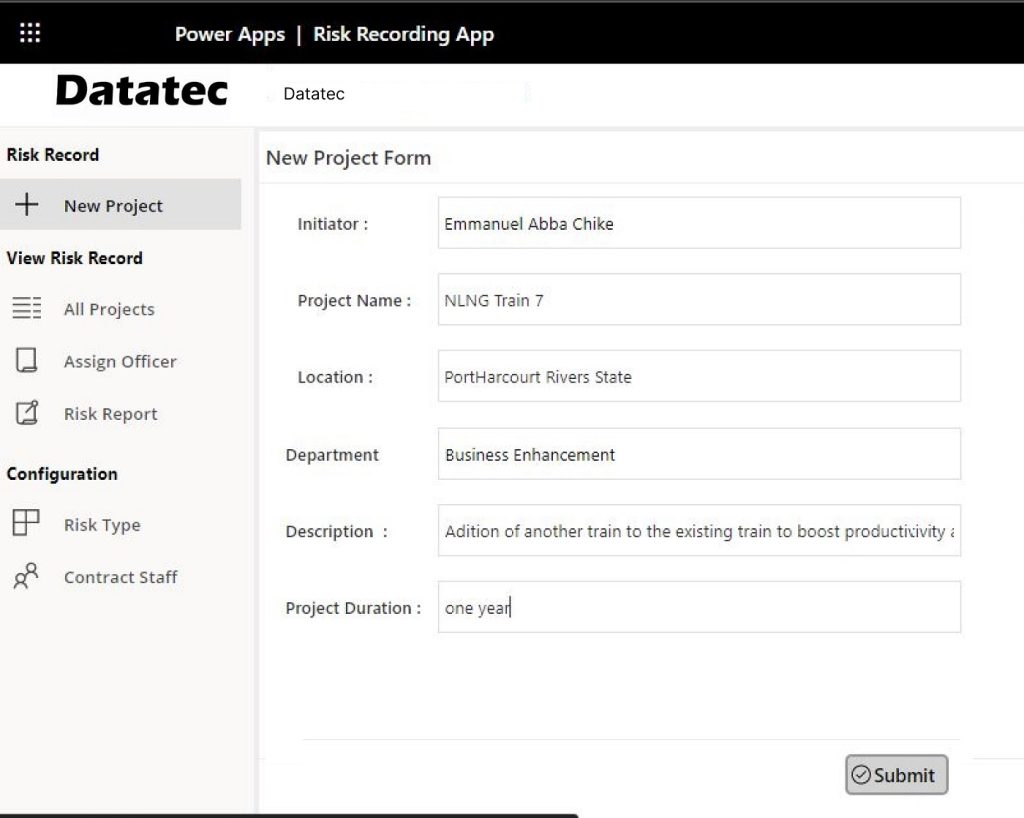Open the waffle app launcher menu
The height and width of the screenshot is (818, 1024).
pos(29,31)
